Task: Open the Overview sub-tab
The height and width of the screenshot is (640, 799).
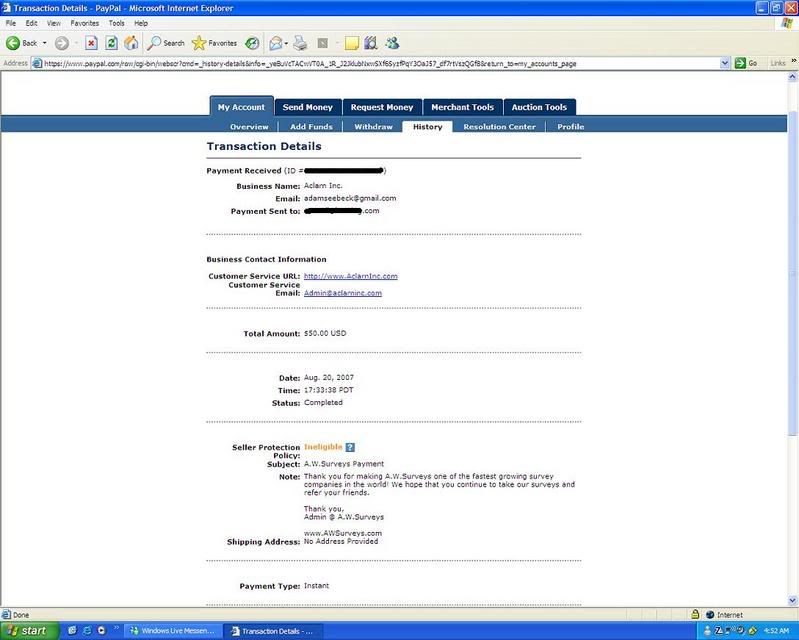Action: tap(249, 127)
